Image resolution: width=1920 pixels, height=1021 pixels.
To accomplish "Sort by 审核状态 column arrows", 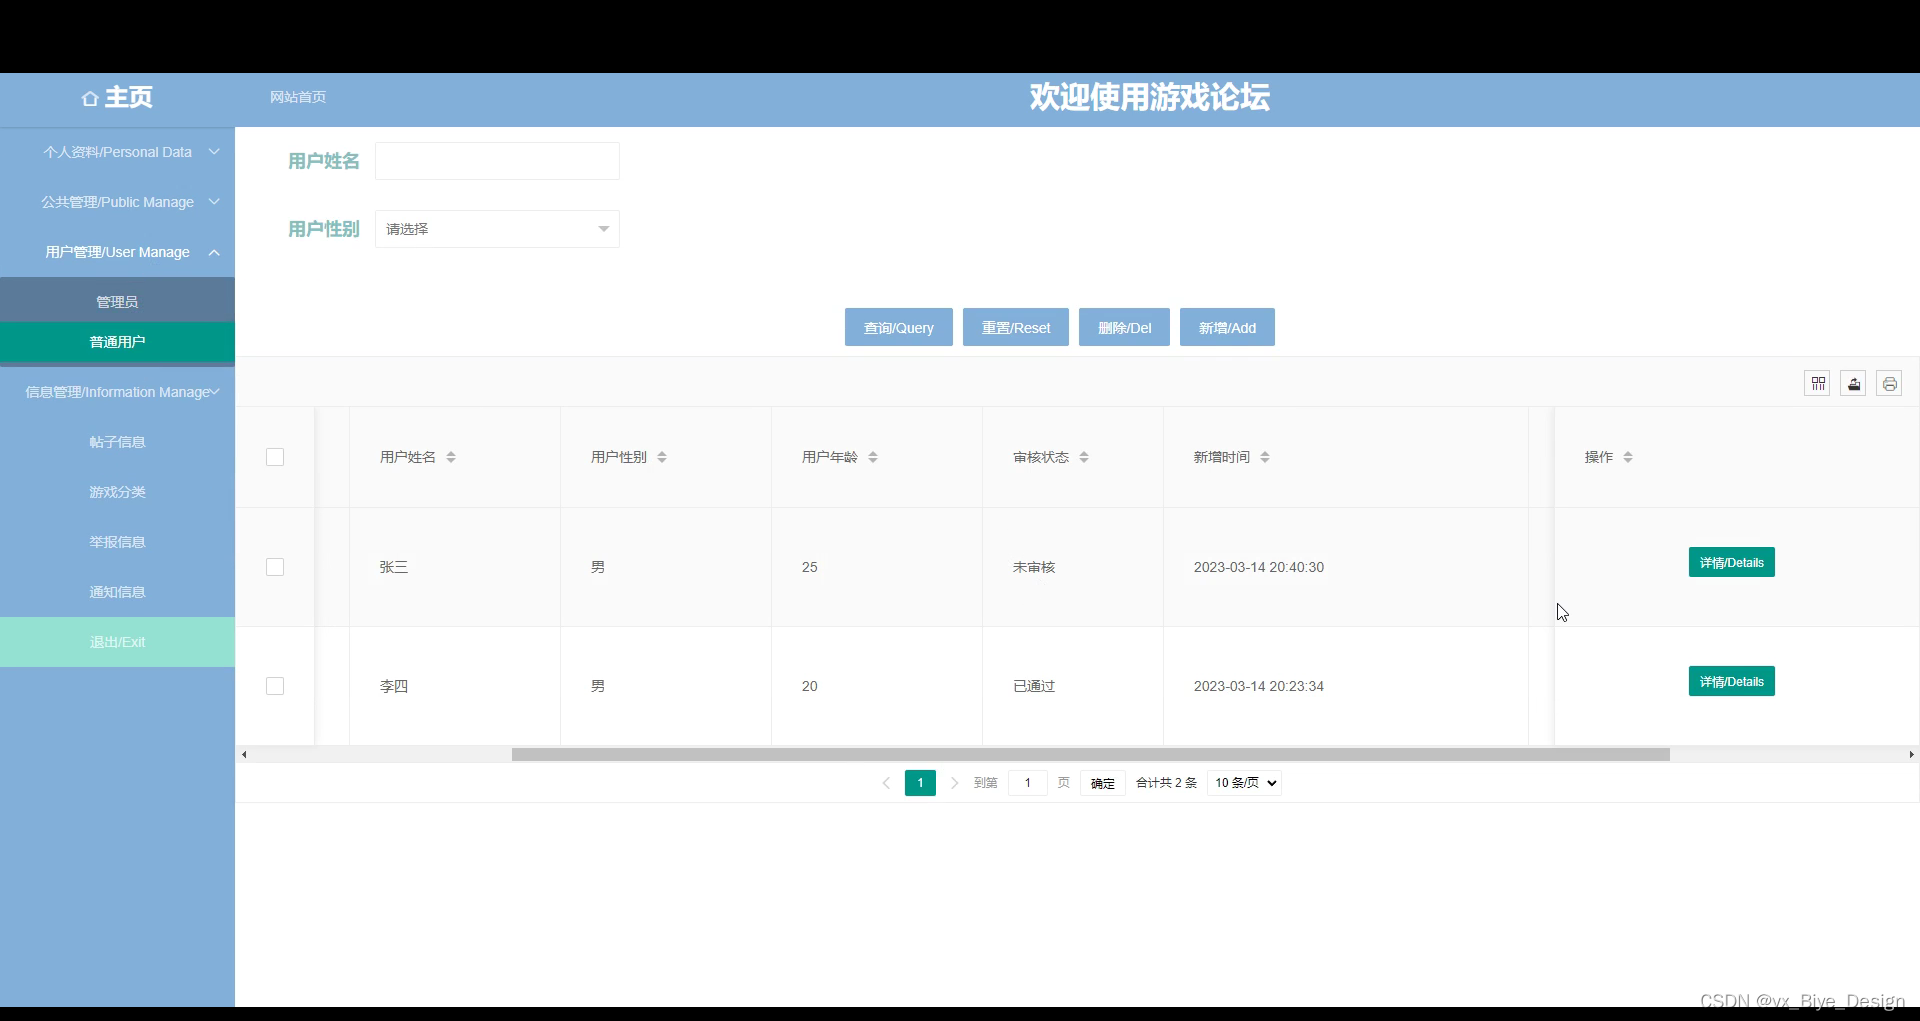I will [1084, 457].
